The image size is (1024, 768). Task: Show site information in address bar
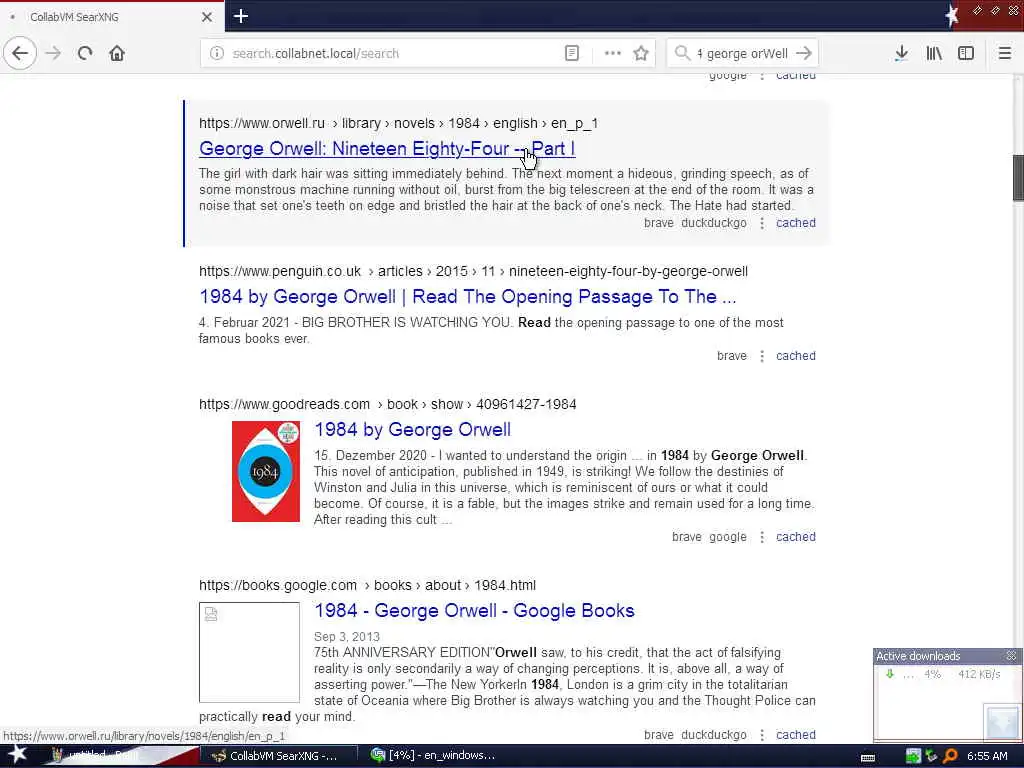[217, 54]
